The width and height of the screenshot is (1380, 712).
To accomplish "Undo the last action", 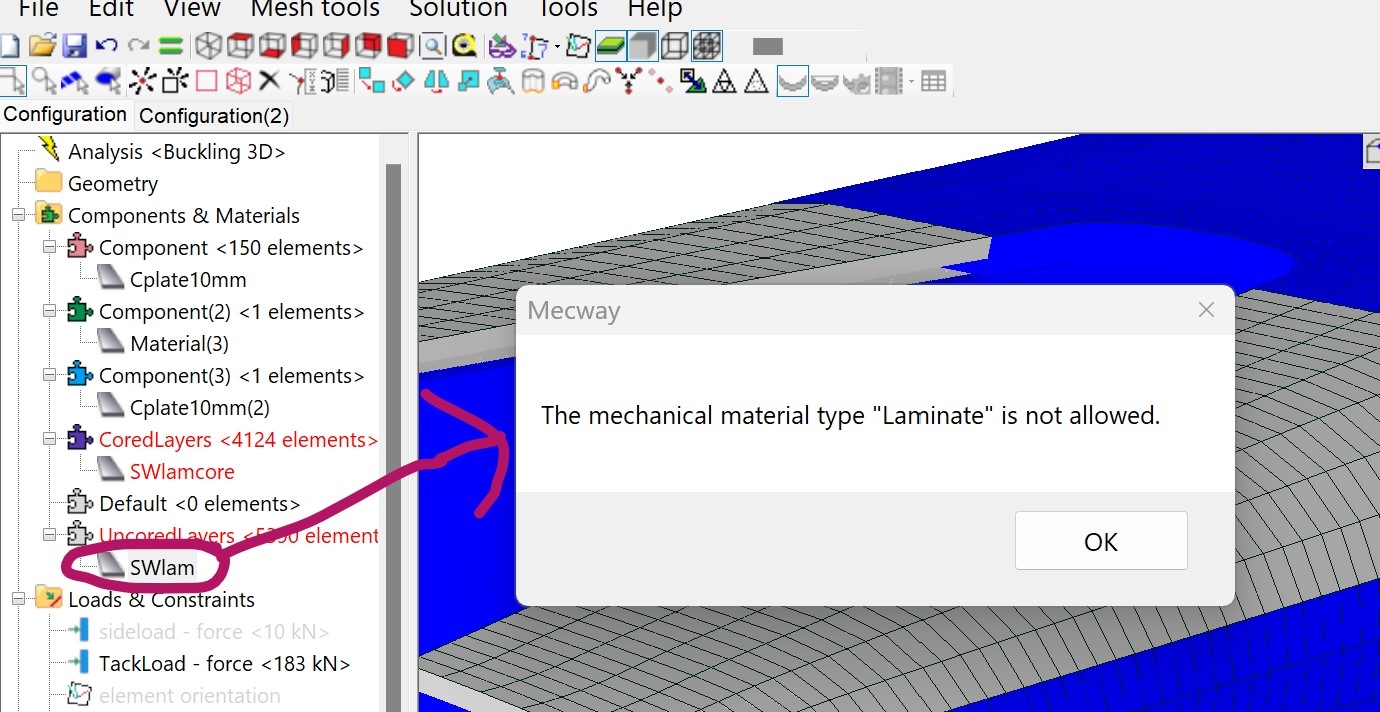I will tap(106, 46).
